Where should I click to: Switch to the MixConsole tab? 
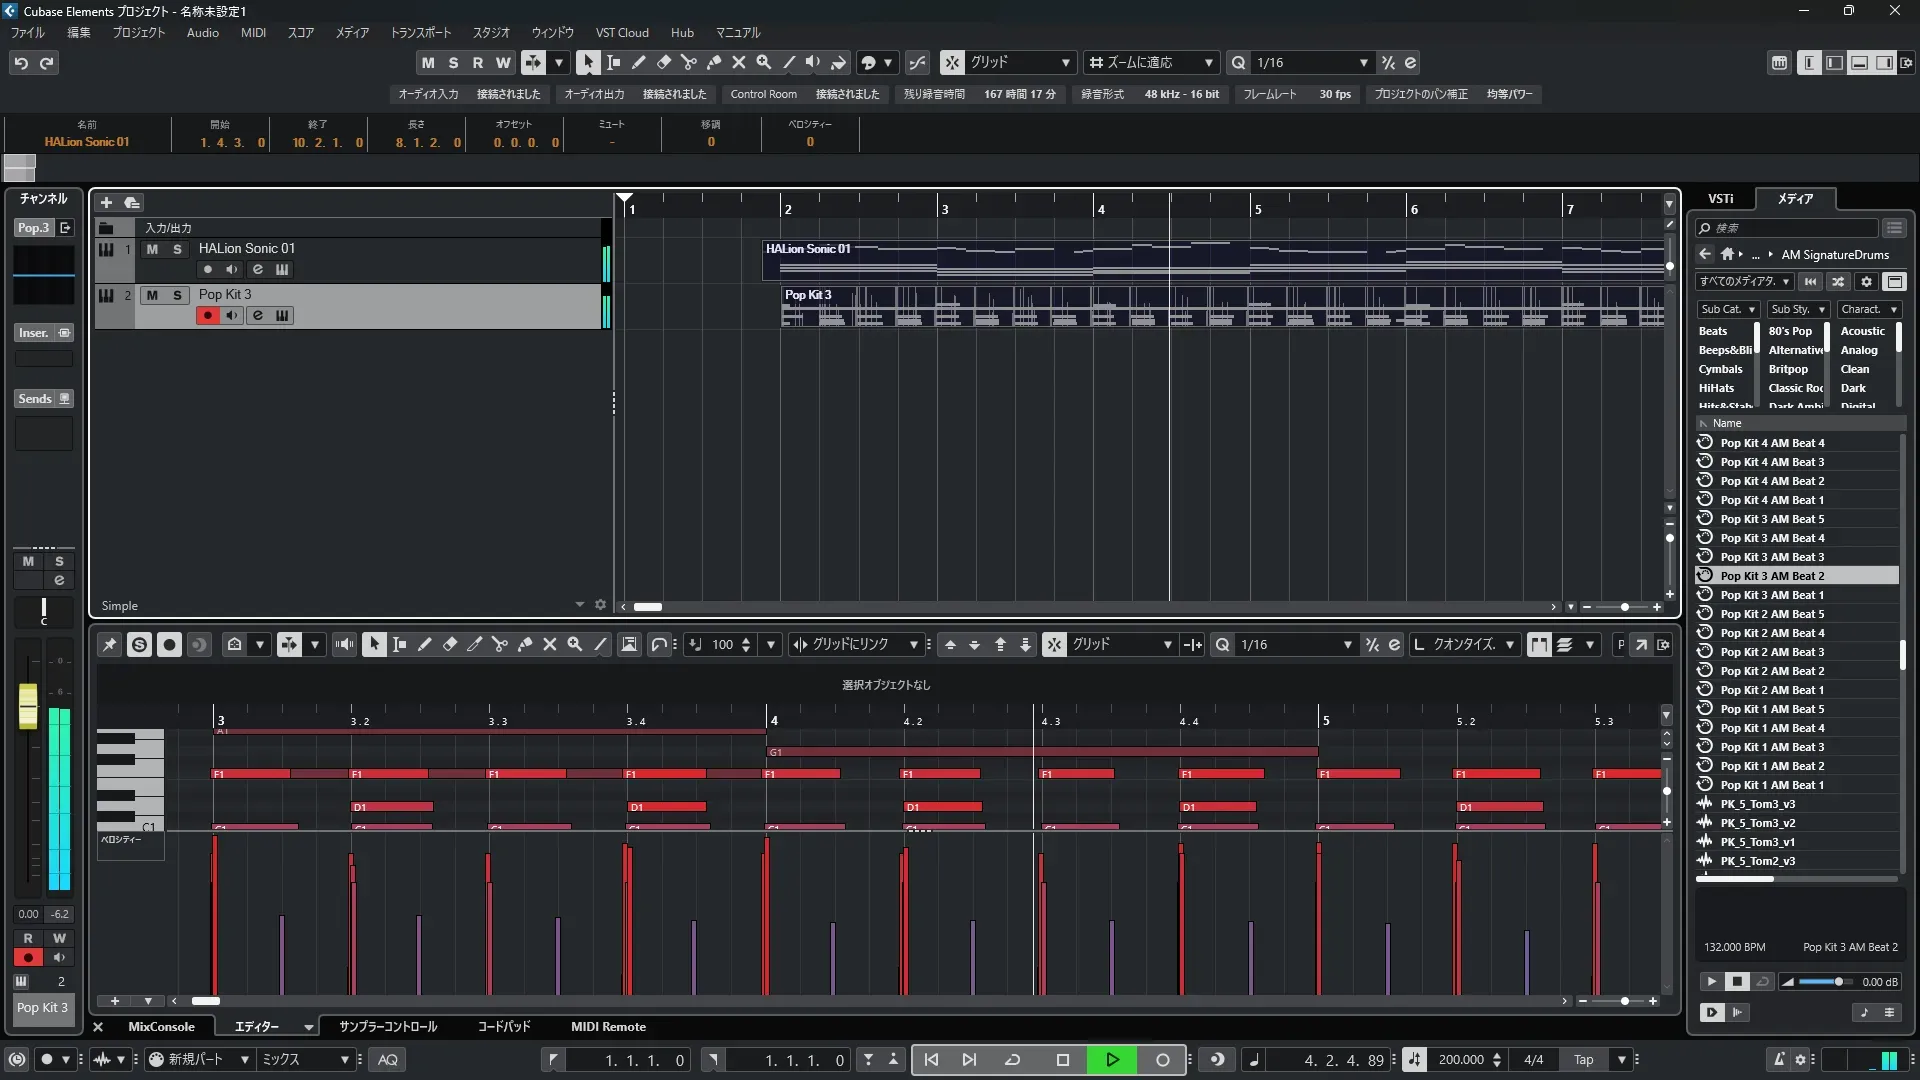(161, 1027)
